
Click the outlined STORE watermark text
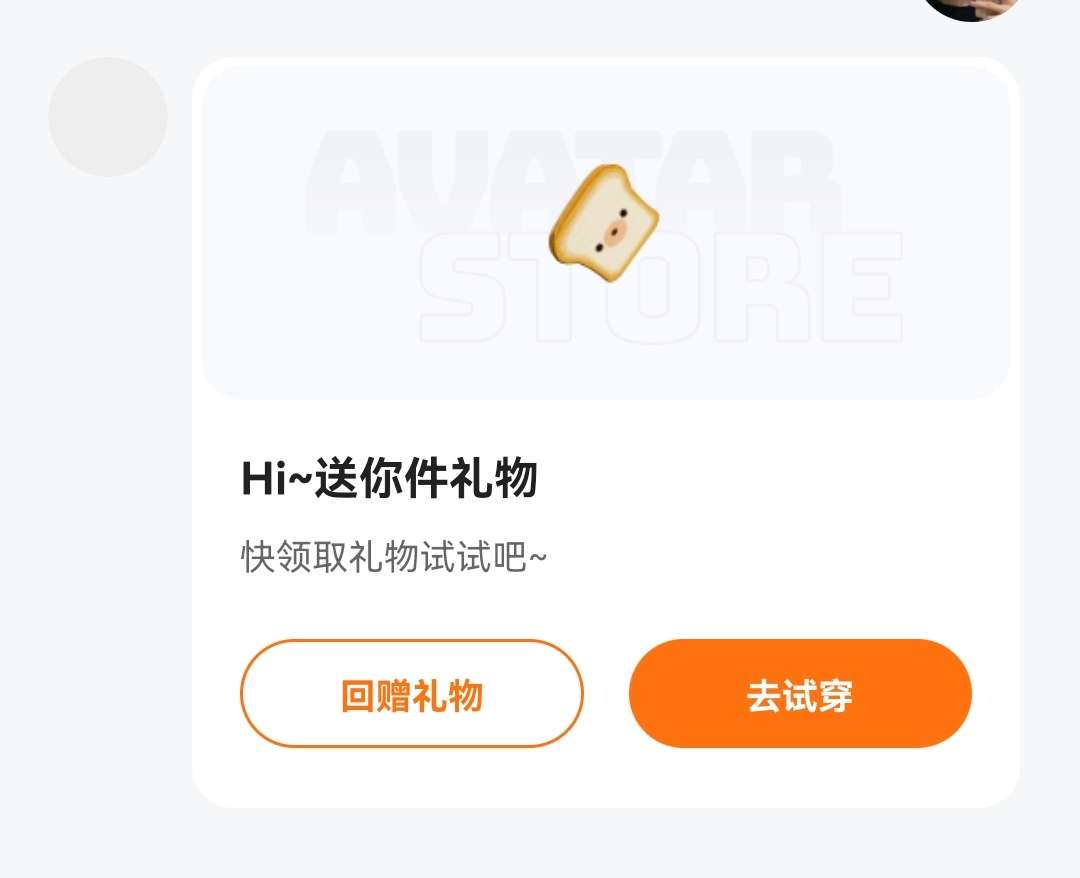[661, 288]
